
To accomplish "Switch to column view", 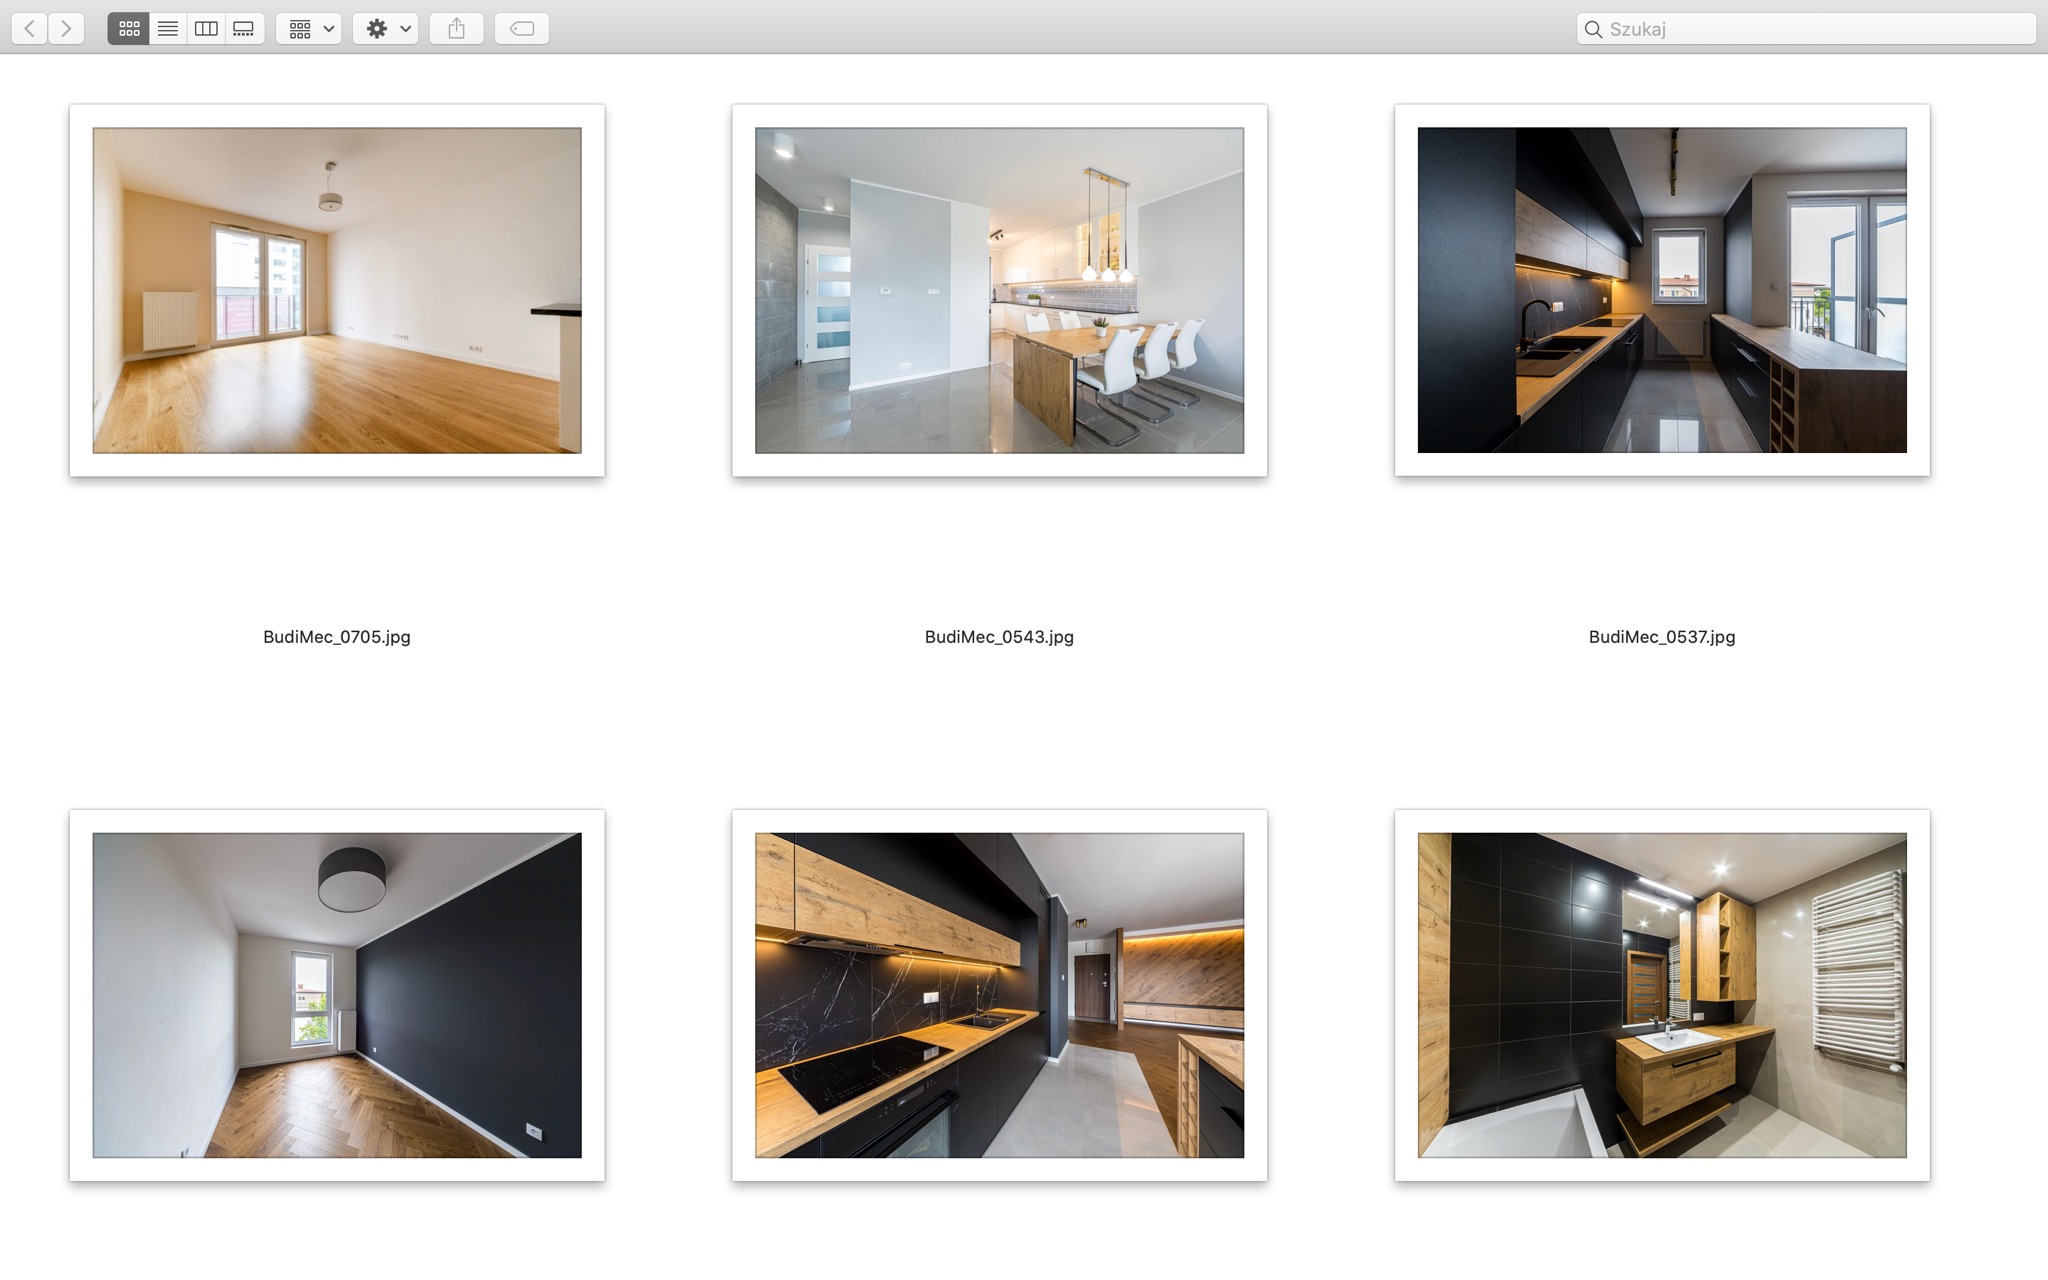I will point(206,29).
